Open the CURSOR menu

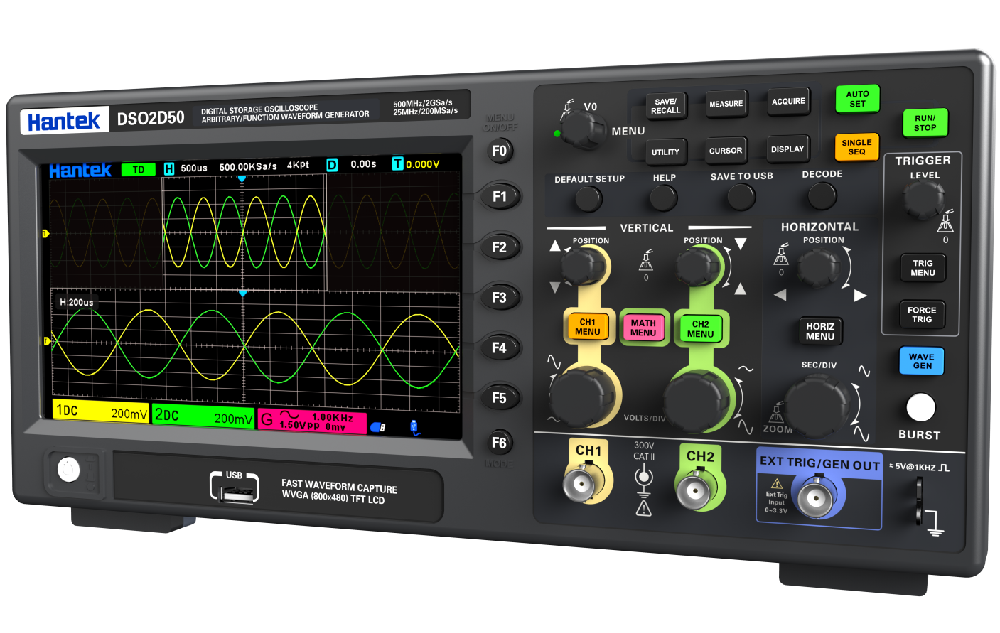point(725,150)
